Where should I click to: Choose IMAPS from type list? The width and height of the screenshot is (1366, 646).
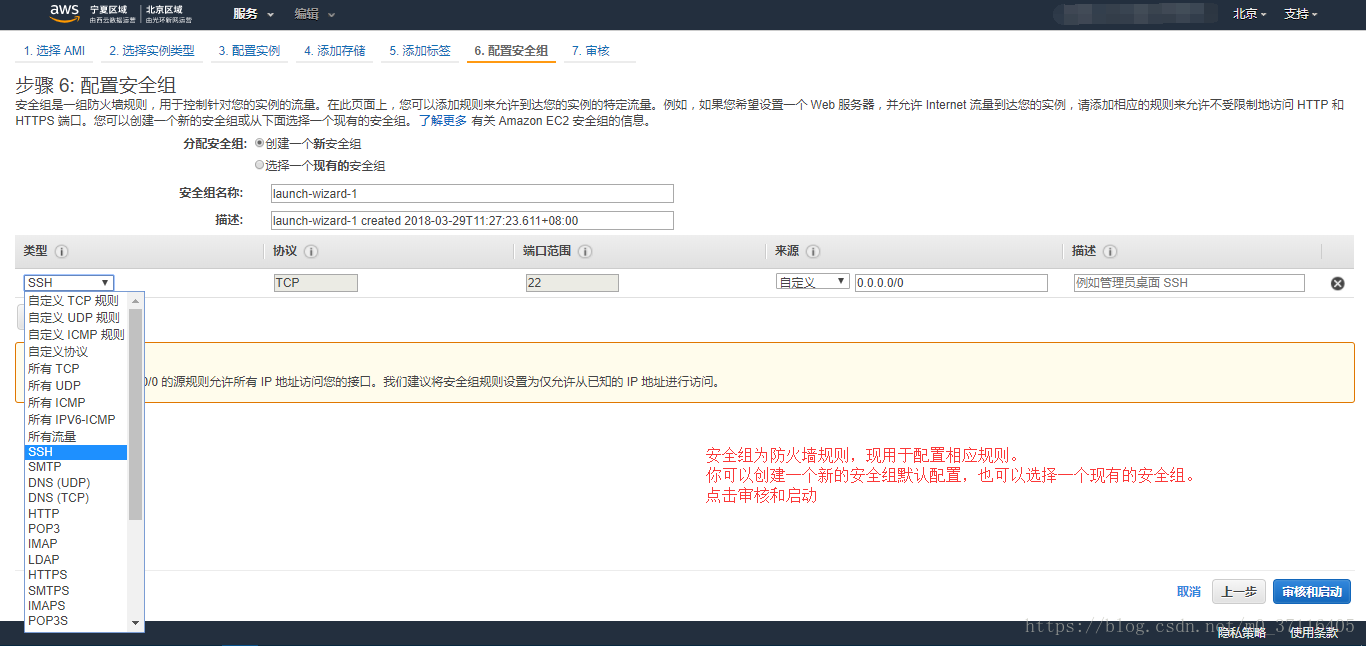coord(77,606)
